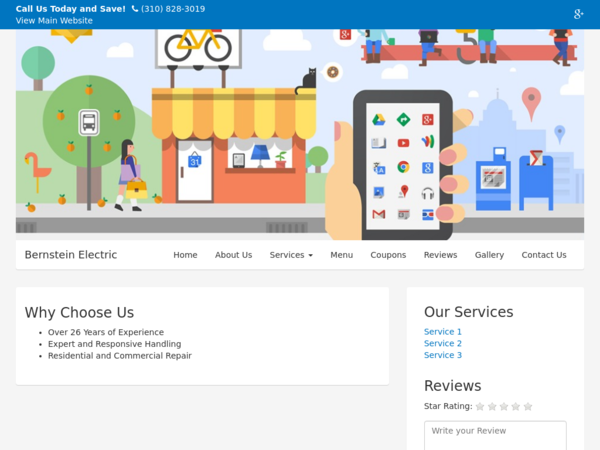The width and height of the screenshot is (600, 450).
Task: Click 'Residential and Commercial Repair' text
Action: click(120, 356)
